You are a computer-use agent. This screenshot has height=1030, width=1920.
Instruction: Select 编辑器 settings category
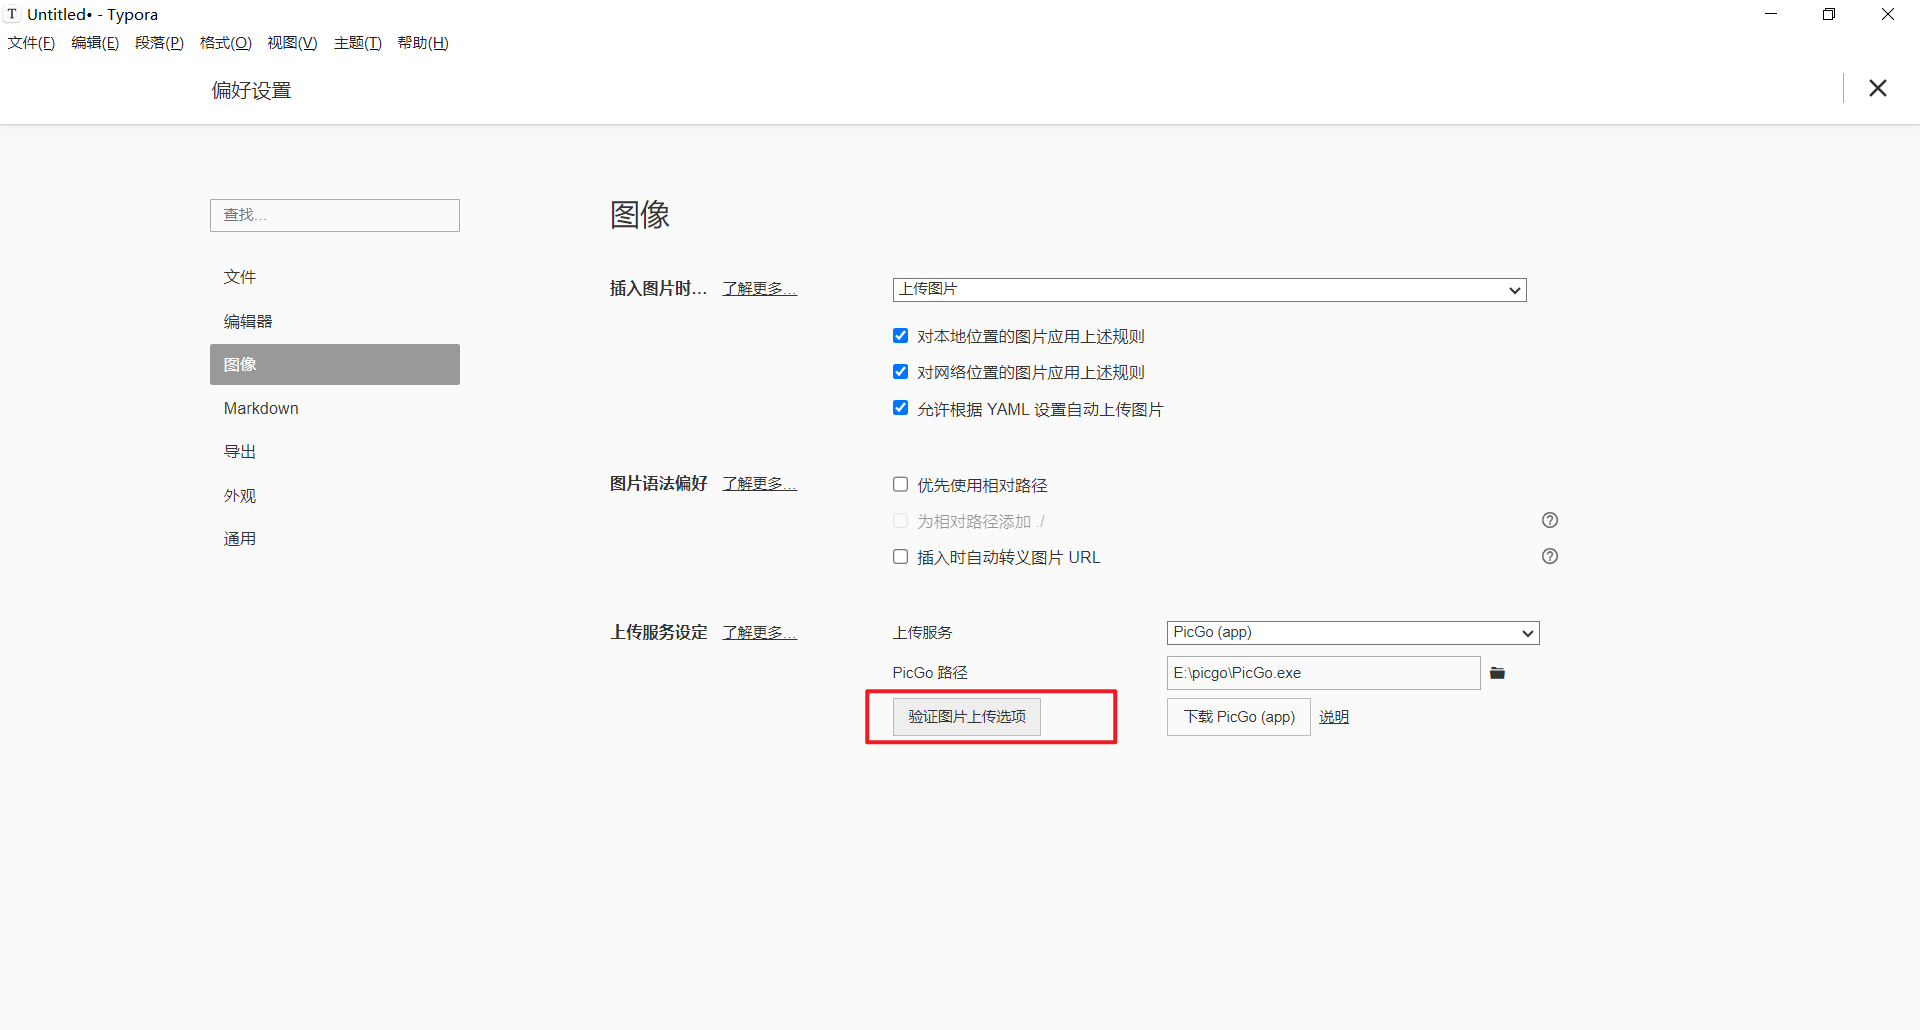pyautogui.click(x=335, y=321)
